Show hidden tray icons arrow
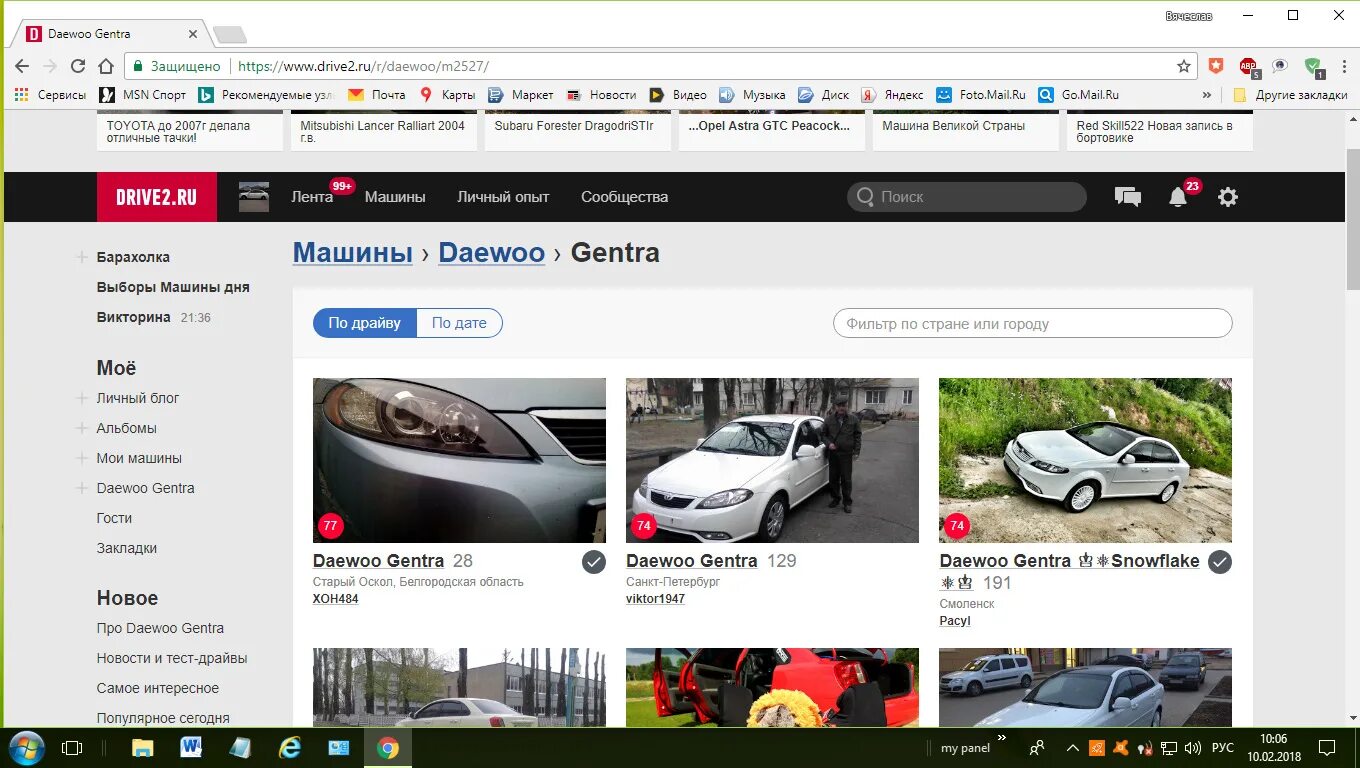1360x768 pixels. (1072, 748)
